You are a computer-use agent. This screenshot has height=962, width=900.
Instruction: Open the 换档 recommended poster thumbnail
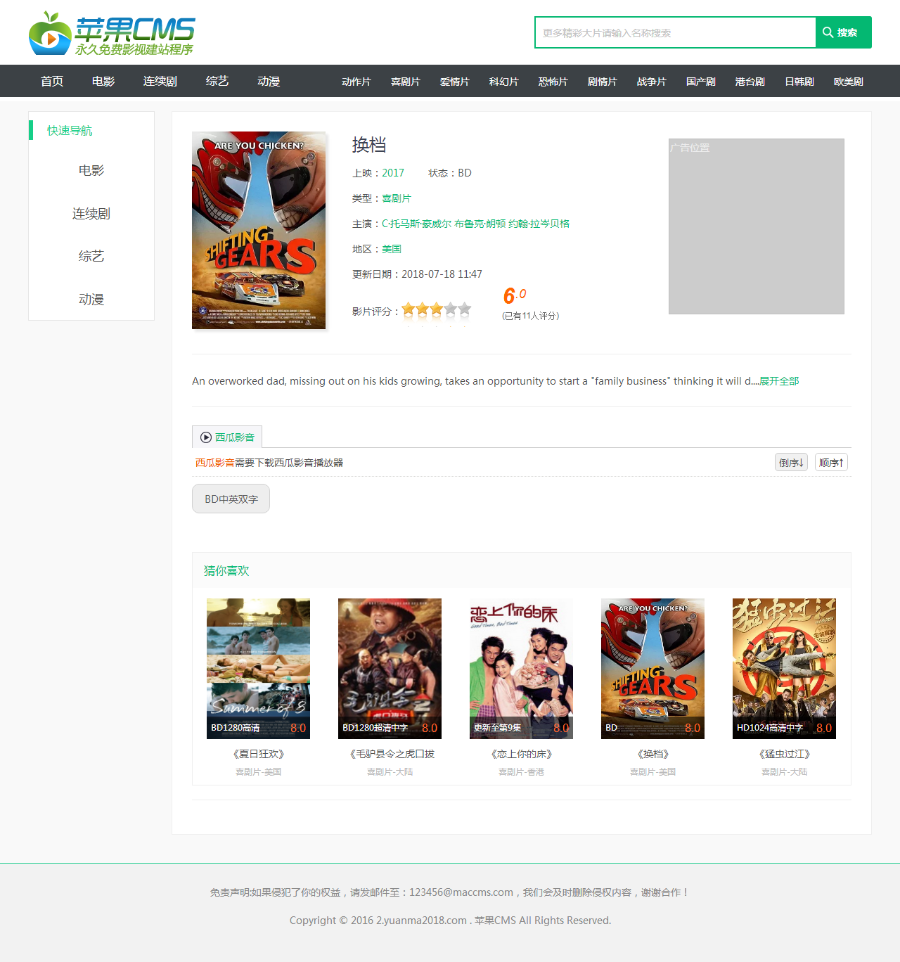click(653, 668)
